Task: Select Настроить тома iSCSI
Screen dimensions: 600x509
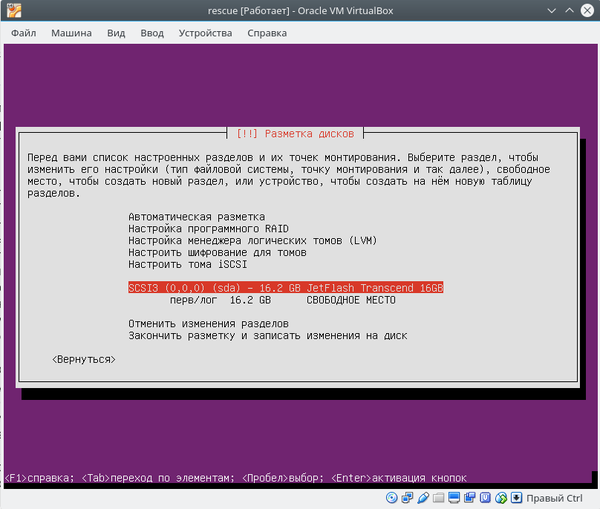Action: (188, 264)
